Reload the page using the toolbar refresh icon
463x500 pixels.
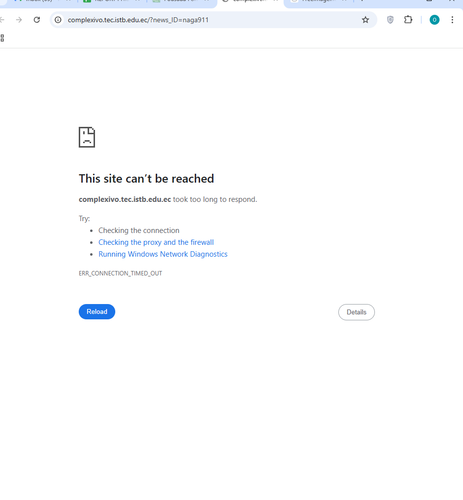[37, 20]
